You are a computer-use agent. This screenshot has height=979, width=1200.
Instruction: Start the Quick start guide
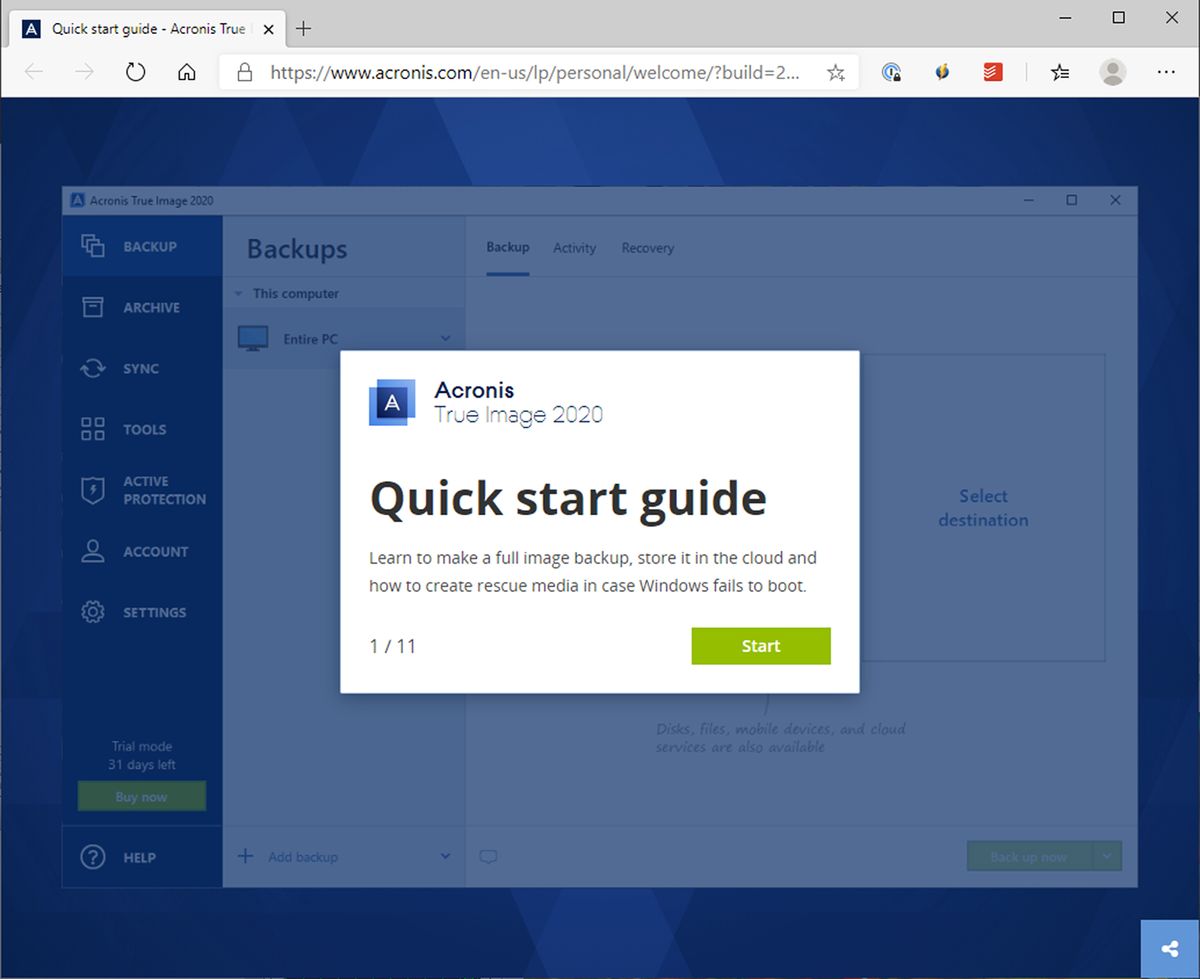click(x=760, y=646)
